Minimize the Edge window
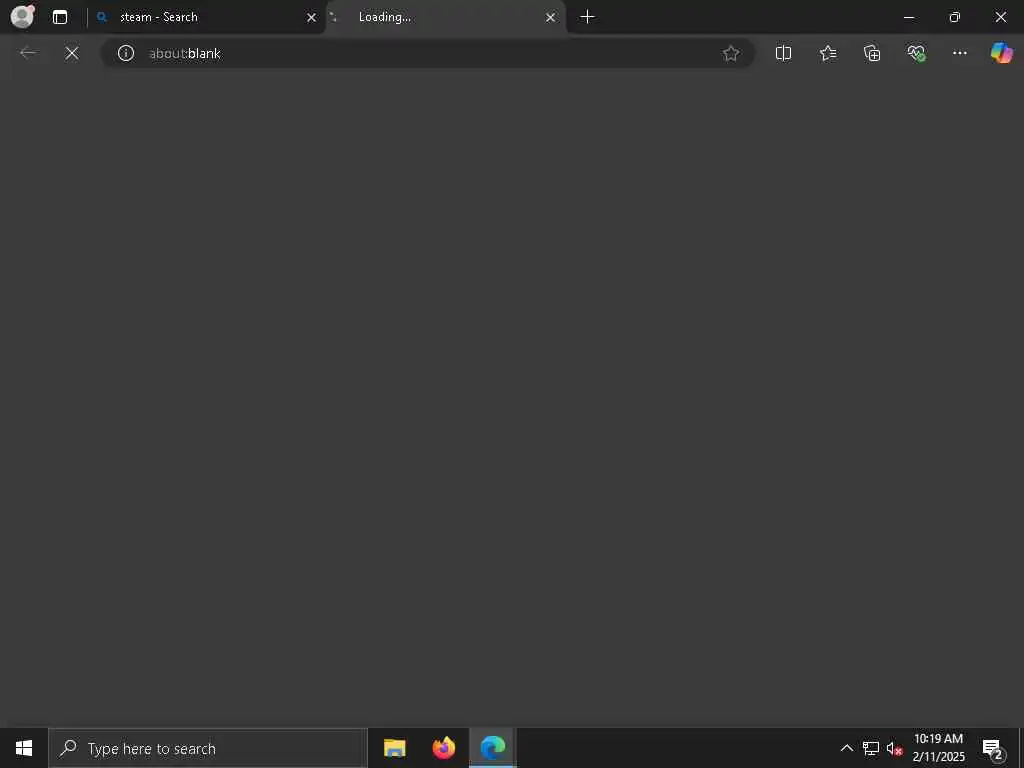 pyautogui.click(x=908, y=17)
